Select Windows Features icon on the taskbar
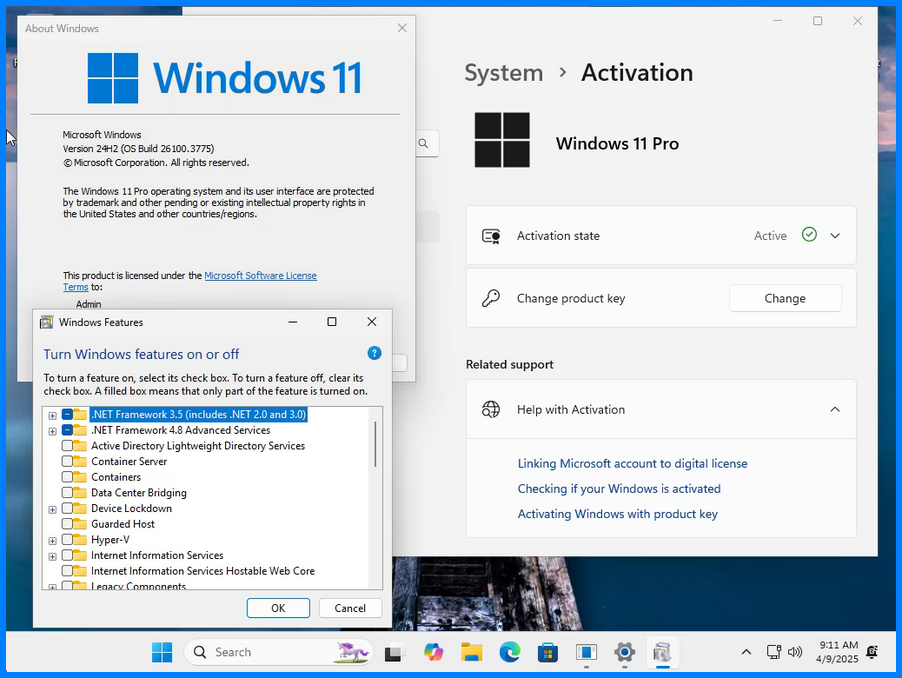The height and width of the screenshot is (678, 902). pyautogui.click(x=663, y=652)
